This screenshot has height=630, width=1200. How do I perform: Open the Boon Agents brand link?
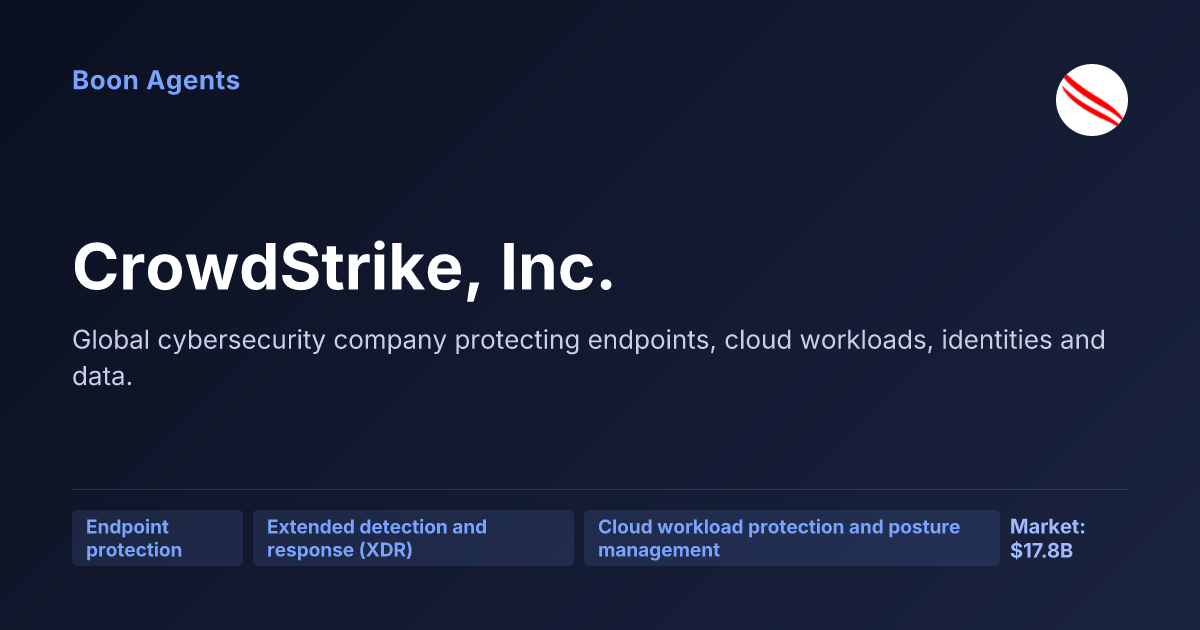coord(156,80)
